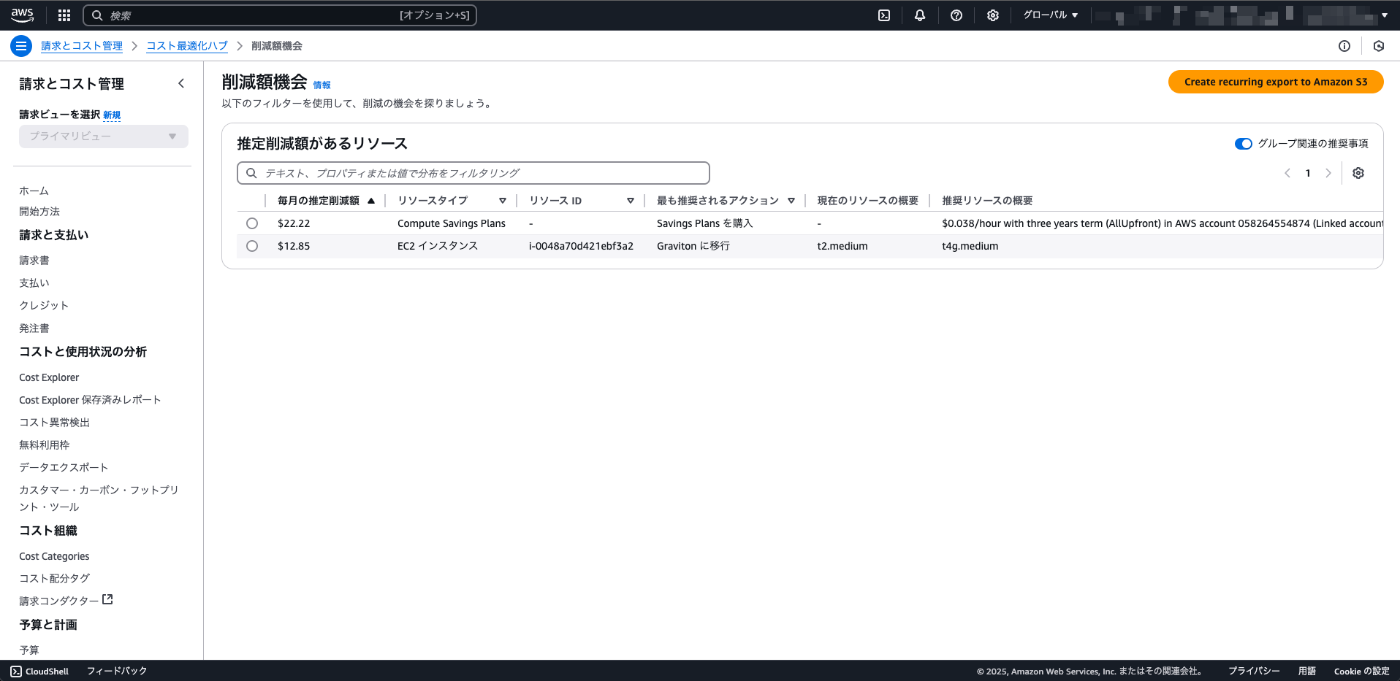Open ホーム in sidebar

click(x=34, y=190)
